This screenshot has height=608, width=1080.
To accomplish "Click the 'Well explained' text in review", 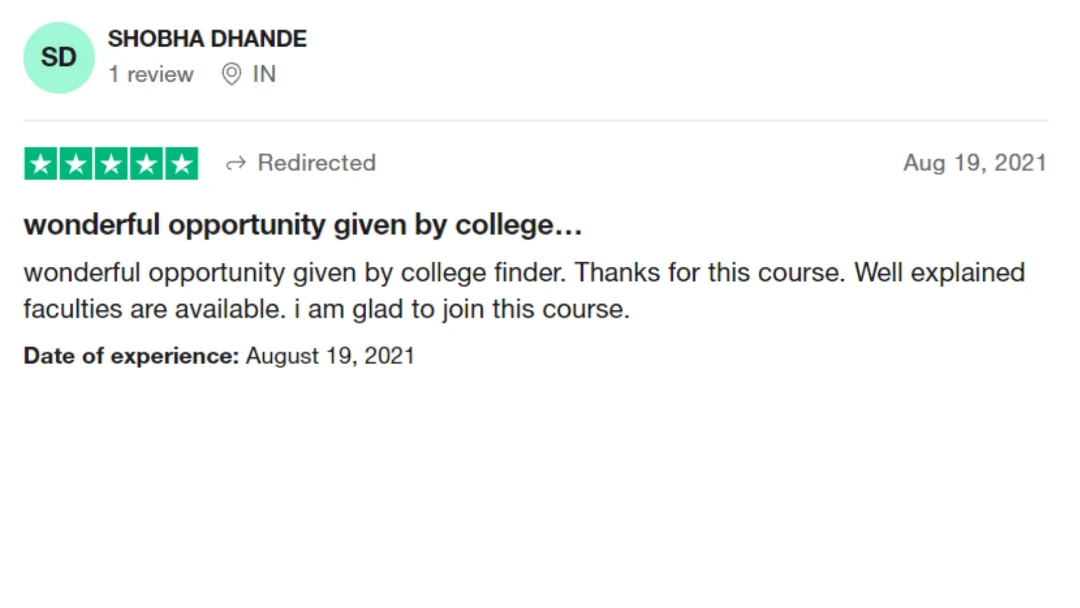I will [939, 273].
